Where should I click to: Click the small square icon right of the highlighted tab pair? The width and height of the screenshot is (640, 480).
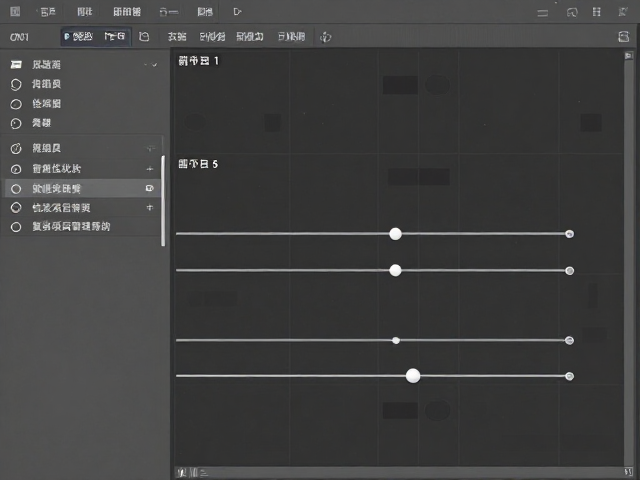tap(144, 37)
